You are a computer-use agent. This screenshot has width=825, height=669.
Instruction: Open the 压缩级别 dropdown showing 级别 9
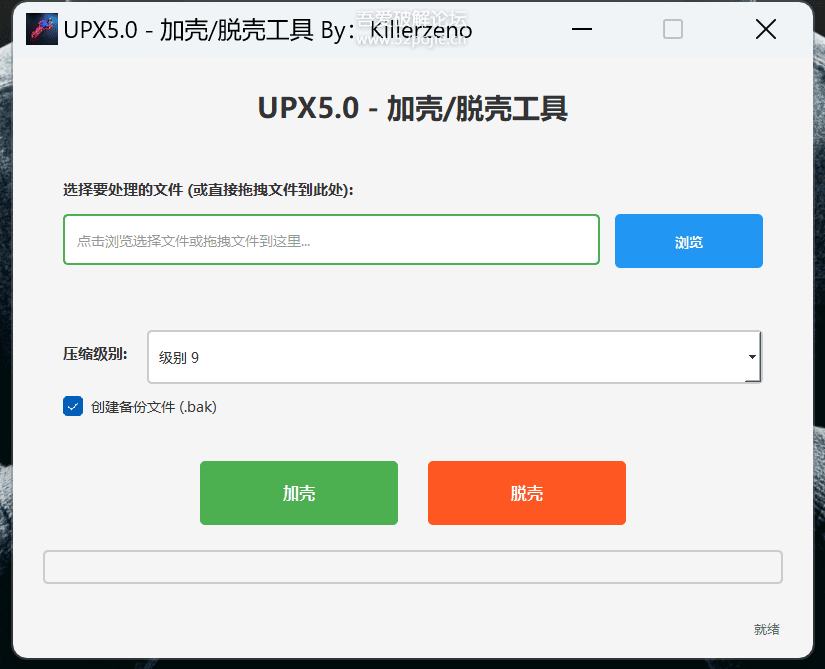point(454,357)
